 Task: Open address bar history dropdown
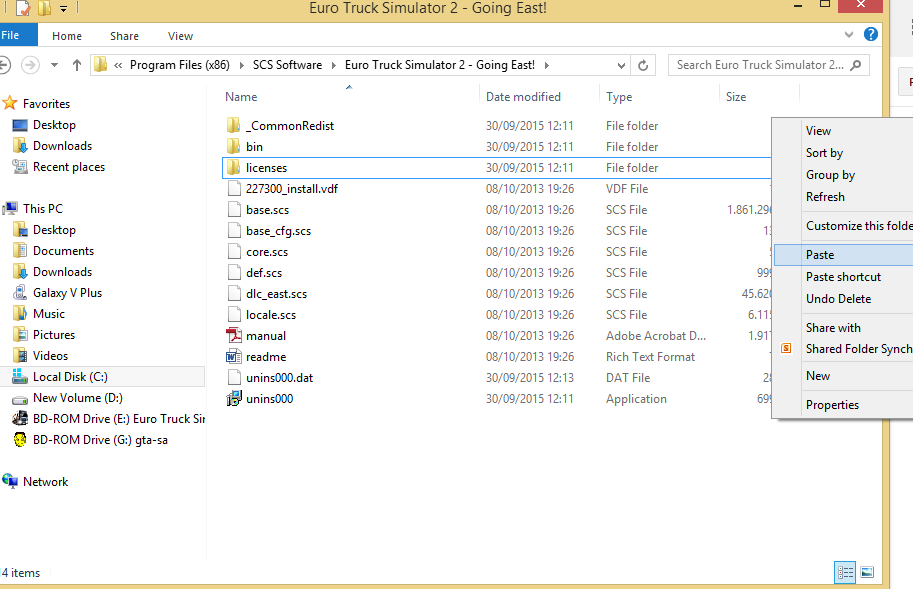pos(621,65)
